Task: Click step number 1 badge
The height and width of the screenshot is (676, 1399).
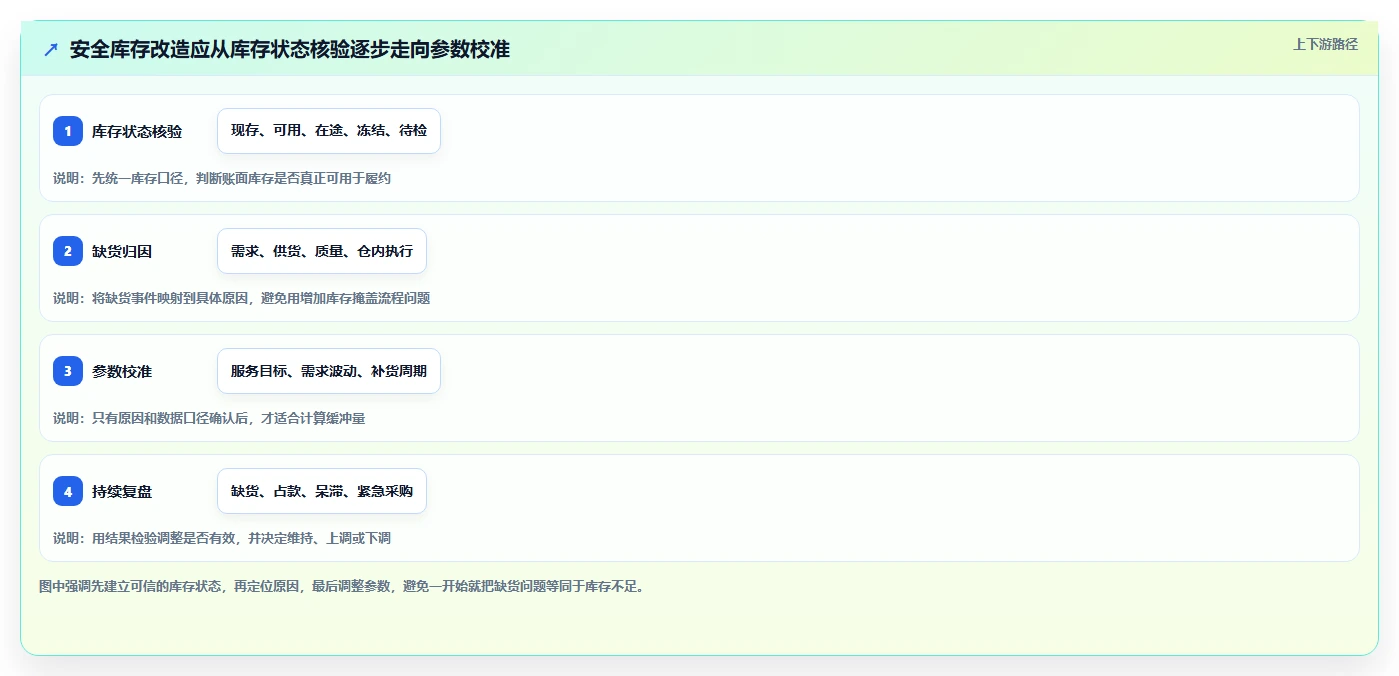Action: pyautogui.click(x=68, y=131)
